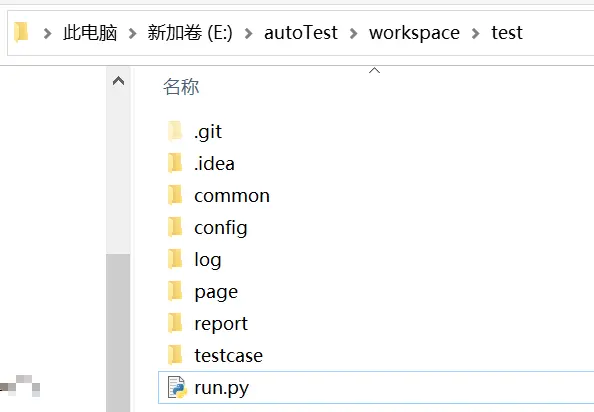Go to workspace folder in the breadcrumb
594x412 pixels.
414,33
